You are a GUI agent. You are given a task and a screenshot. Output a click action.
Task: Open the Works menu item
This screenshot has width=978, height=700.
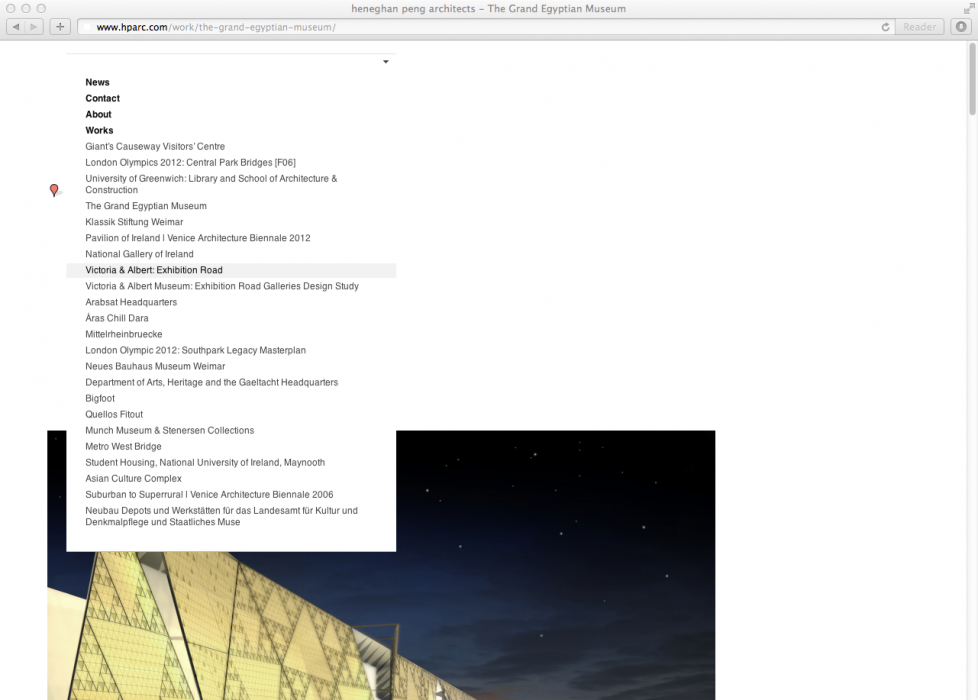[99, 130]
